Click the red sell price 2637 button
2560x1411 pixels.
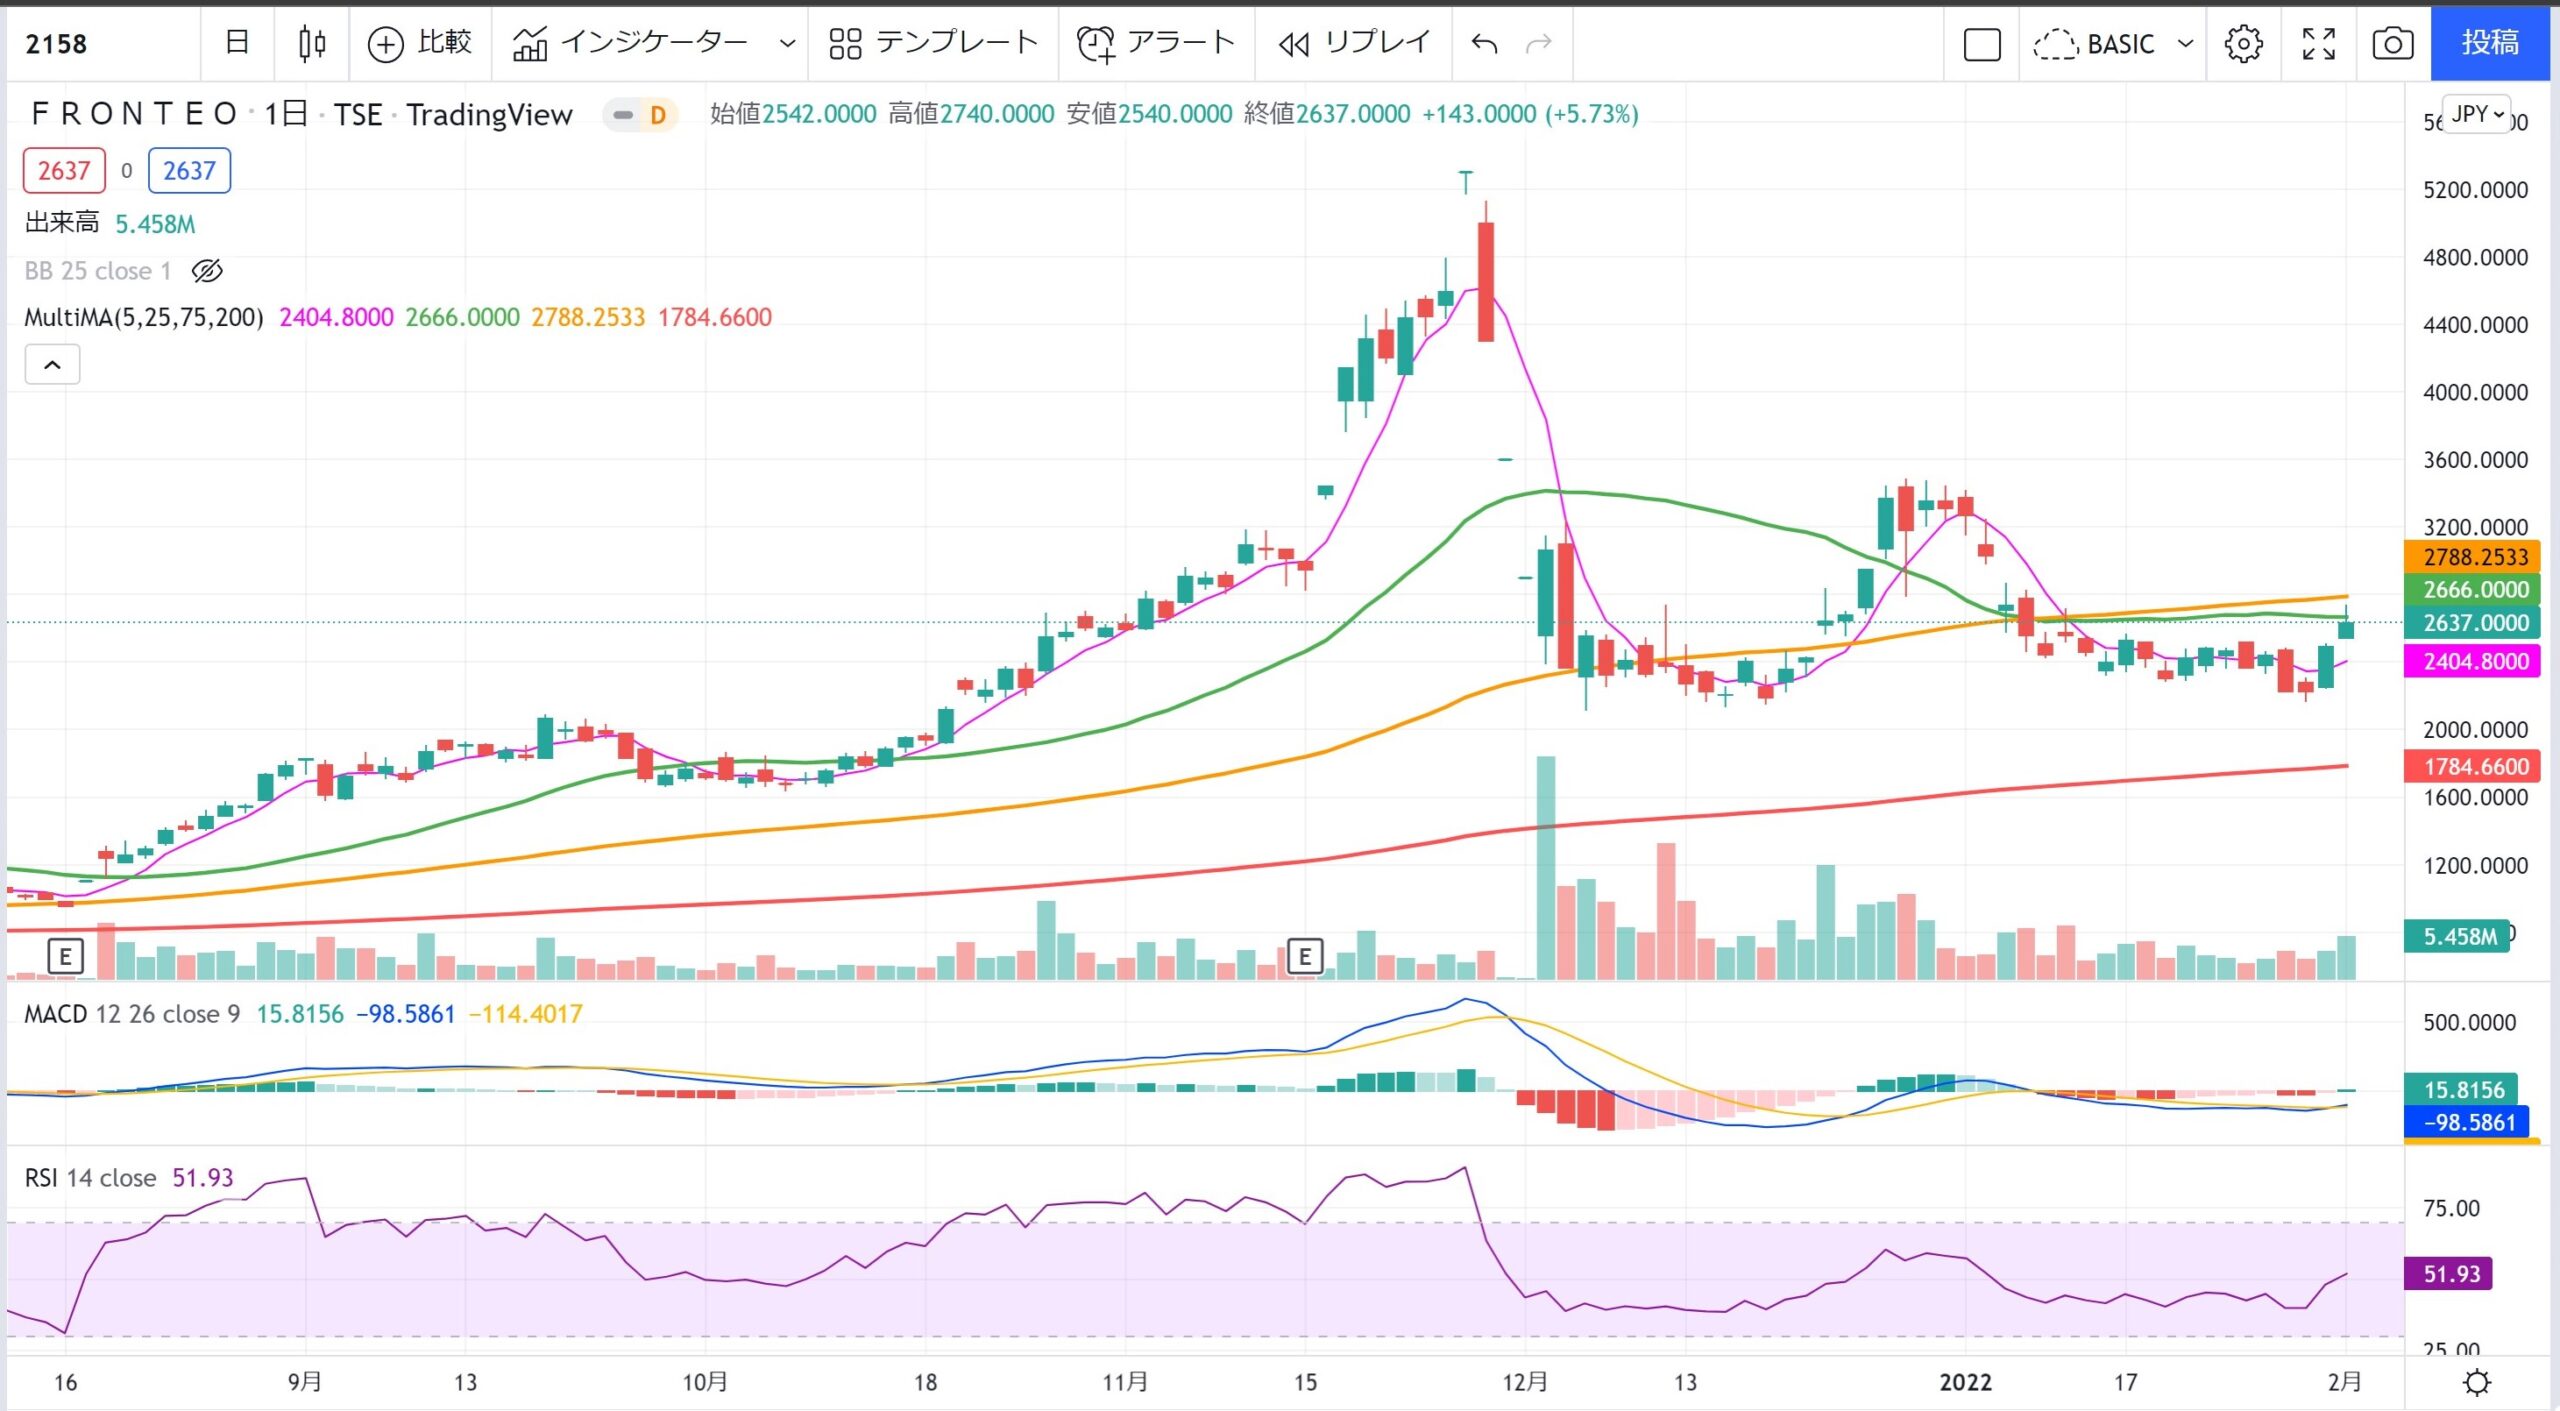[64, 171]
